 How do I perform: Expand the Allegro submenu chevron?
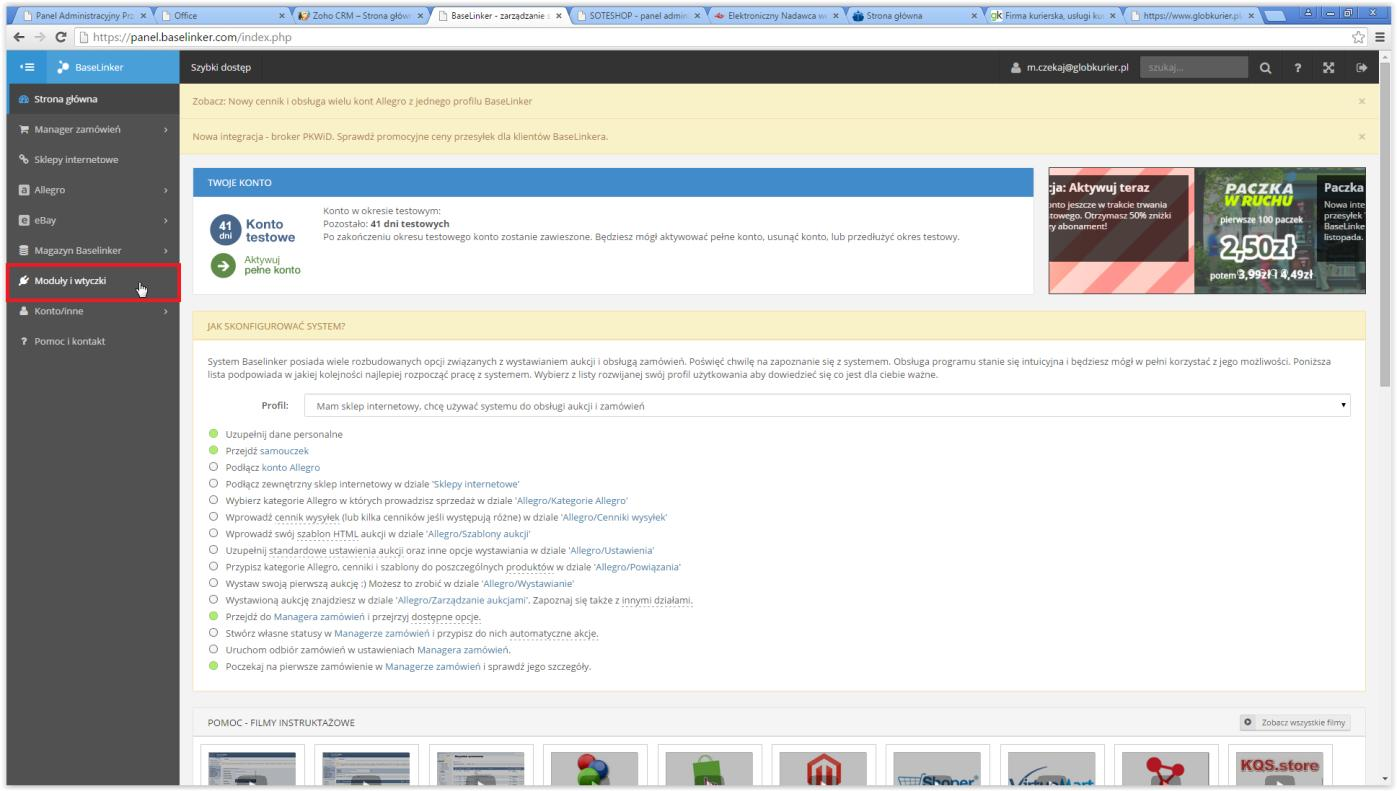click(x=166, y=190)
